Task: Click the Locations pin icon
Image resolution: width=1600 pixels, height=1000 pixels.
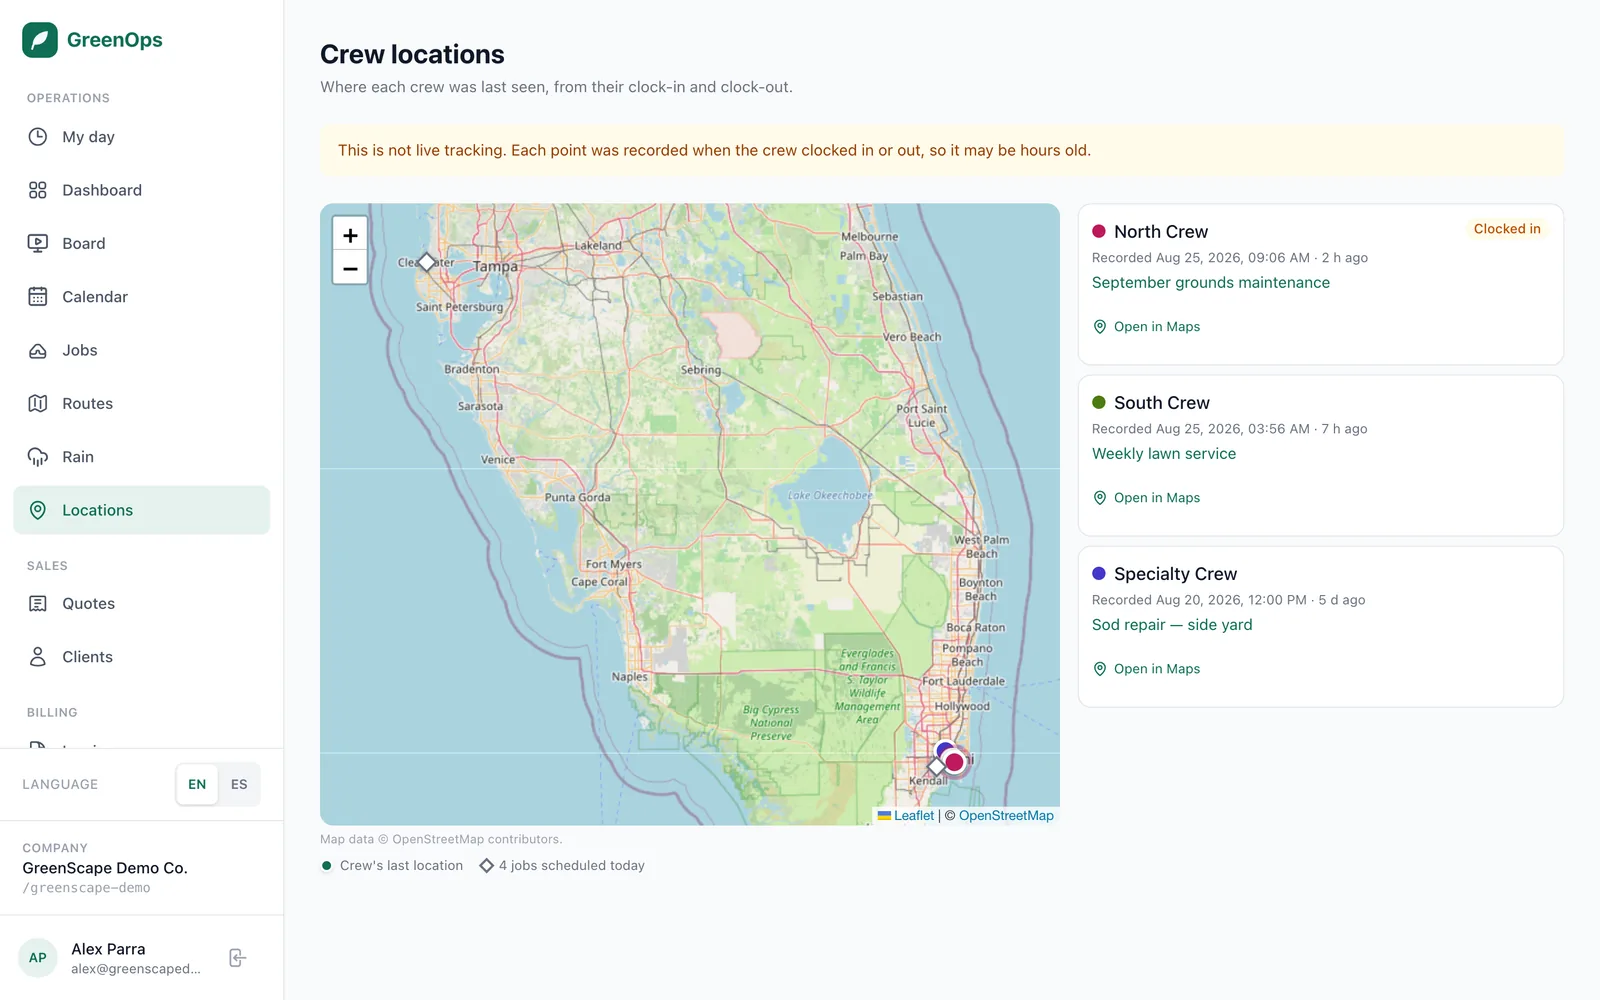Action: pyautogui.click(x=38, y=510)
